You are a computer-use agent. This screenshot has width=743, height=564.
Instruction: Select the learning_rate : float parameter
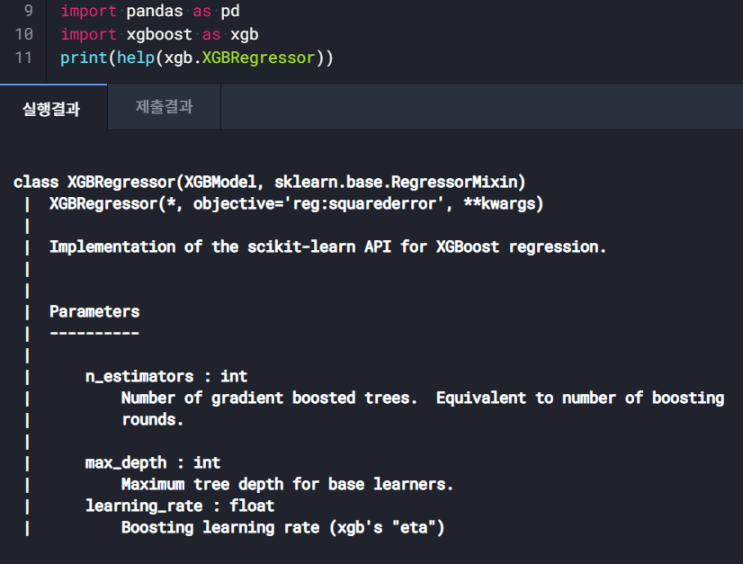[179, 506]
